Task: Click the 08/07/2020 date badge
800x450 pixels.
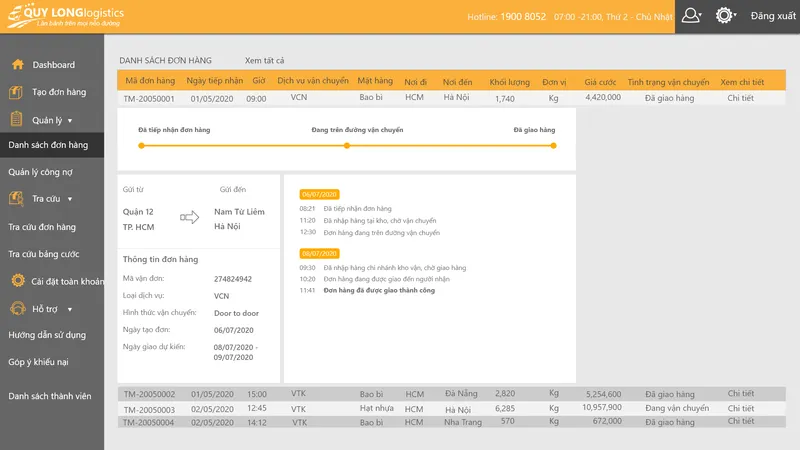Action: coord(319,254)
